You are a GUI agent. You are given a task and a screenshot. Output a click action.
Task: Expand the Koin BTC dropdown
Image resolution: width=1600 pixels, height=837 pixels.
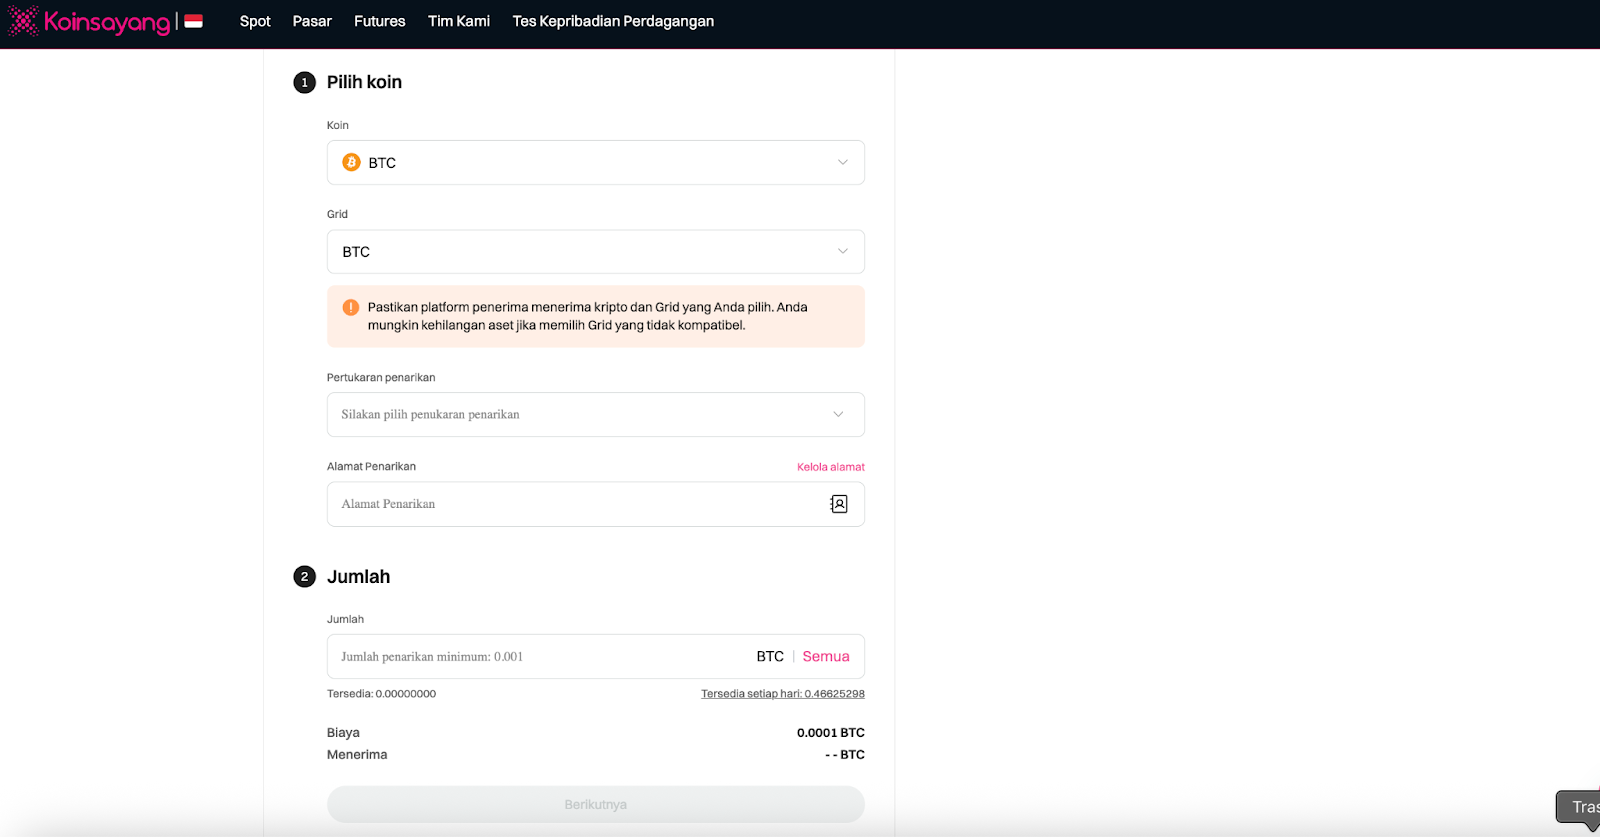595,163
